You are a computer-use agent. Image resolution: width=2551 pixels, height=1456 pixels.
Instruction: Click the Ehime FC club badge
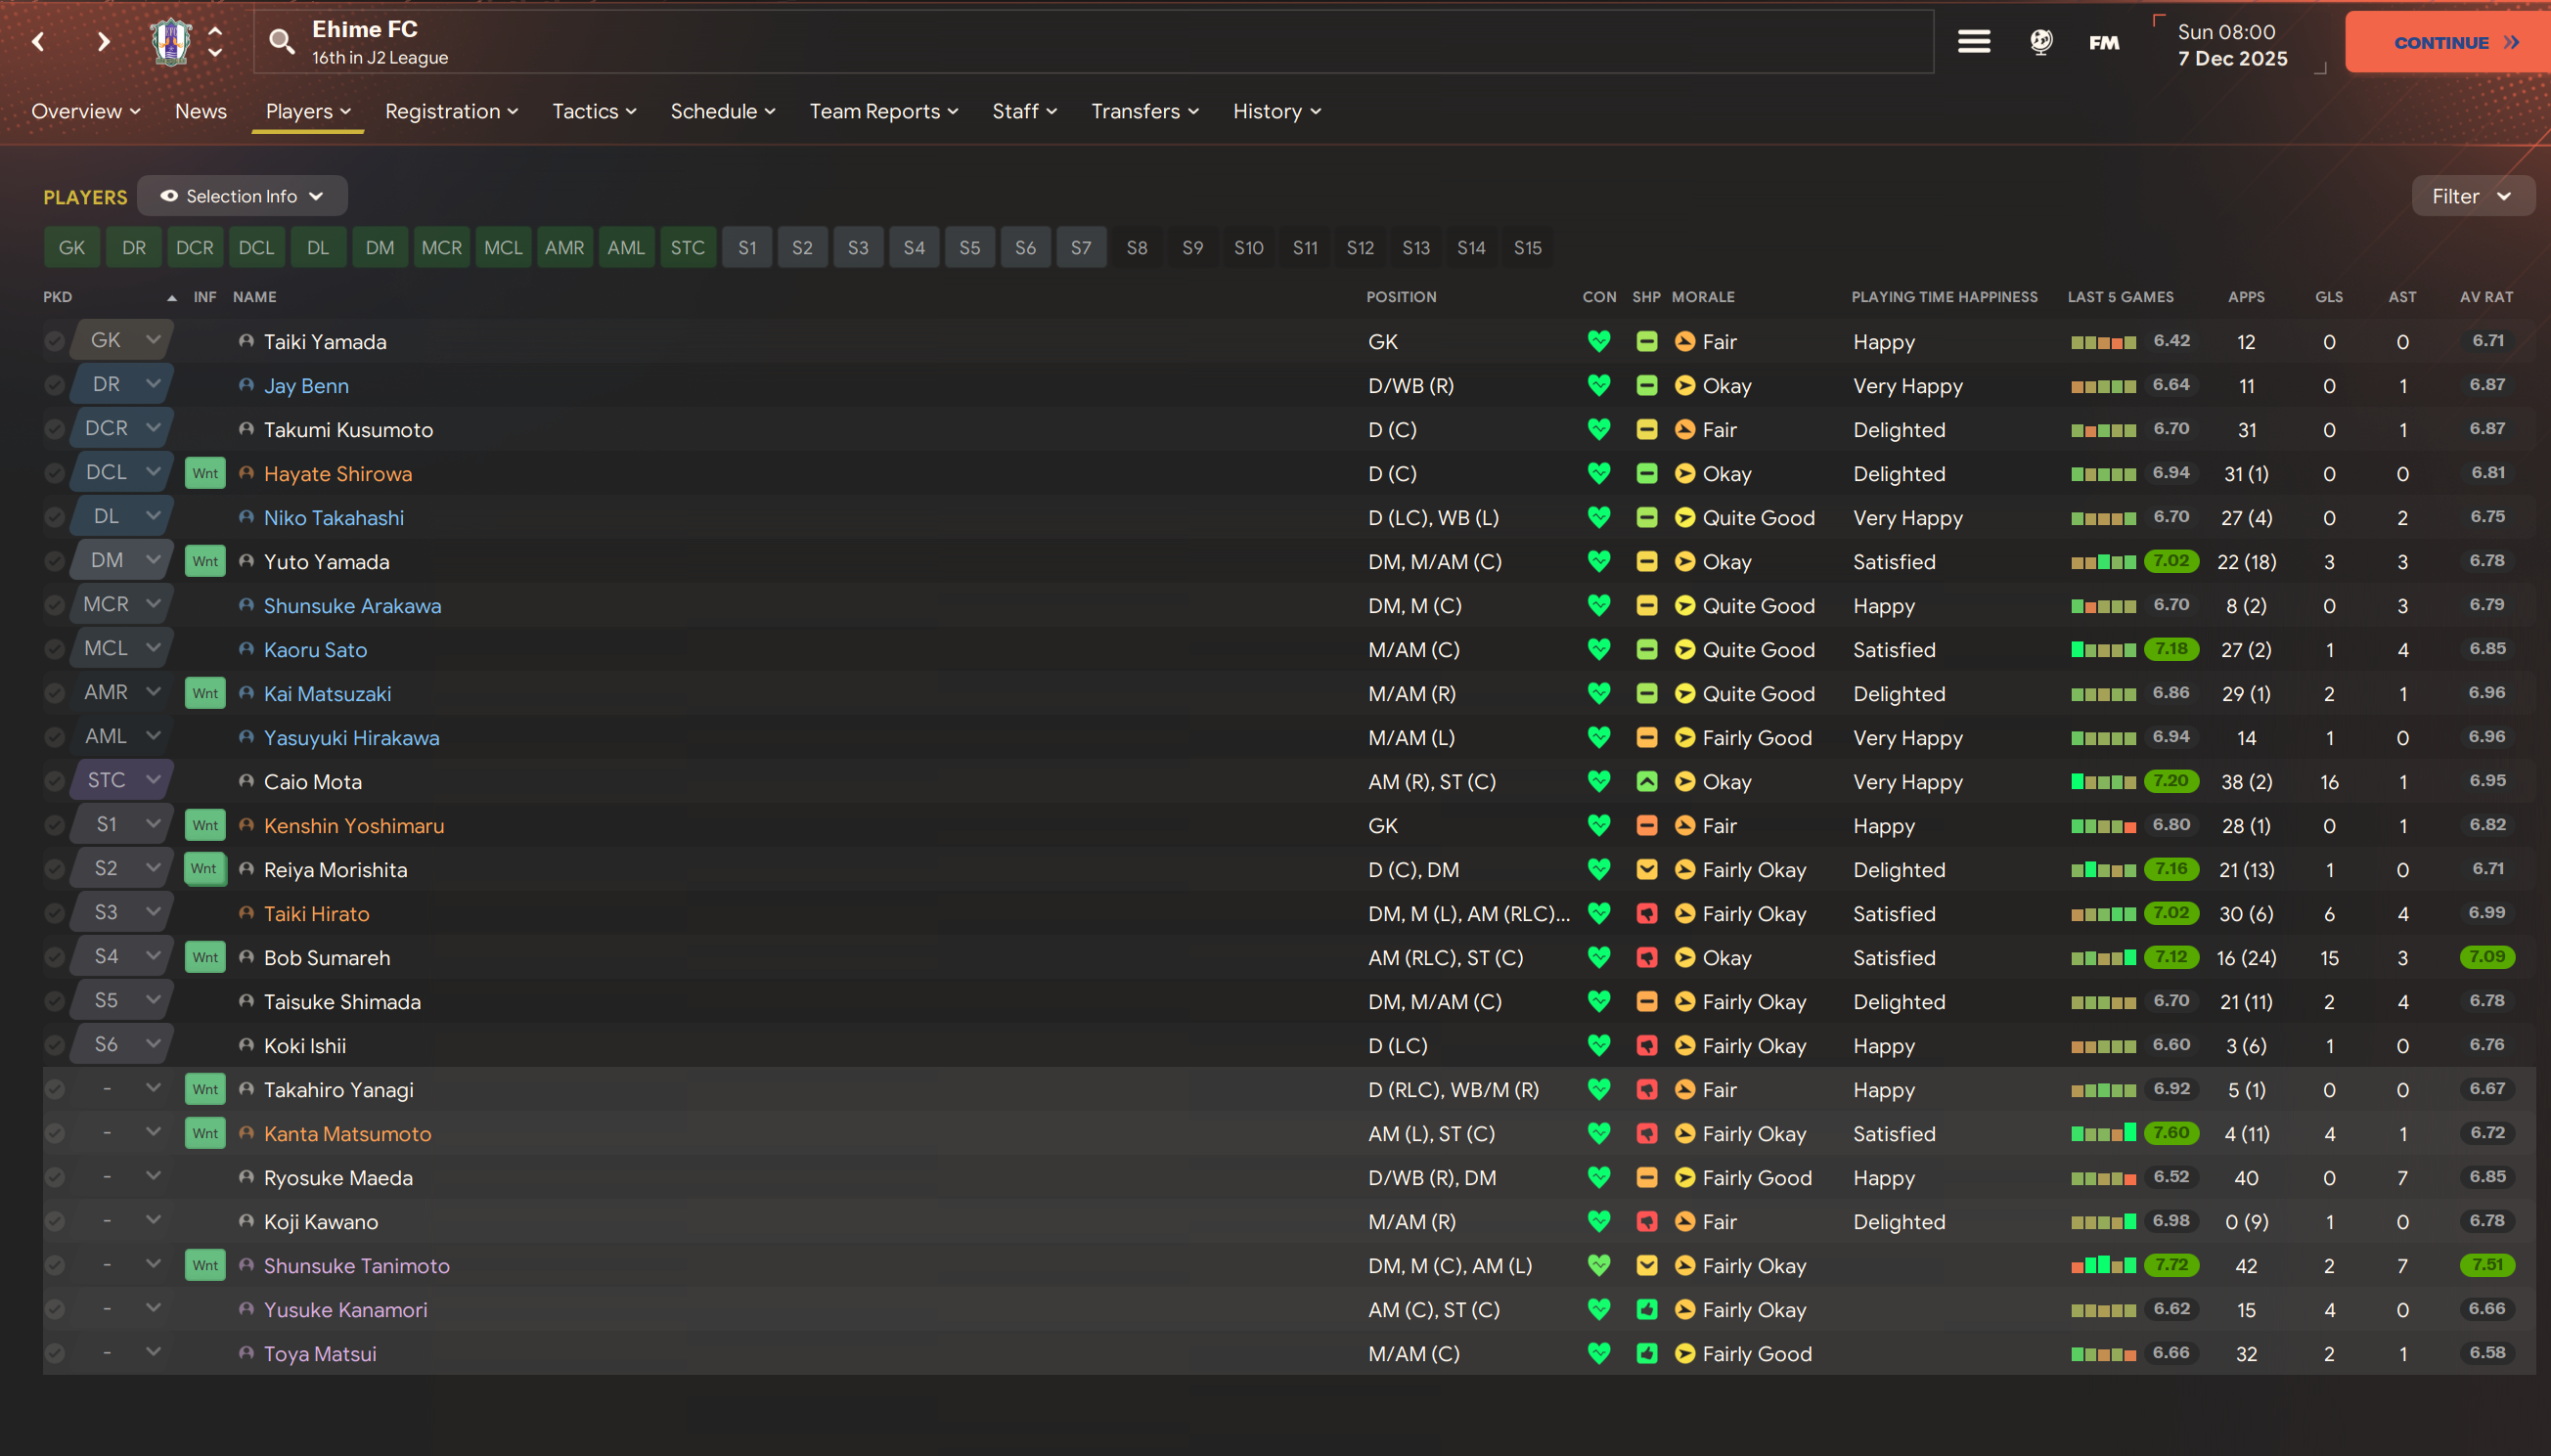(x=170, y=41)
